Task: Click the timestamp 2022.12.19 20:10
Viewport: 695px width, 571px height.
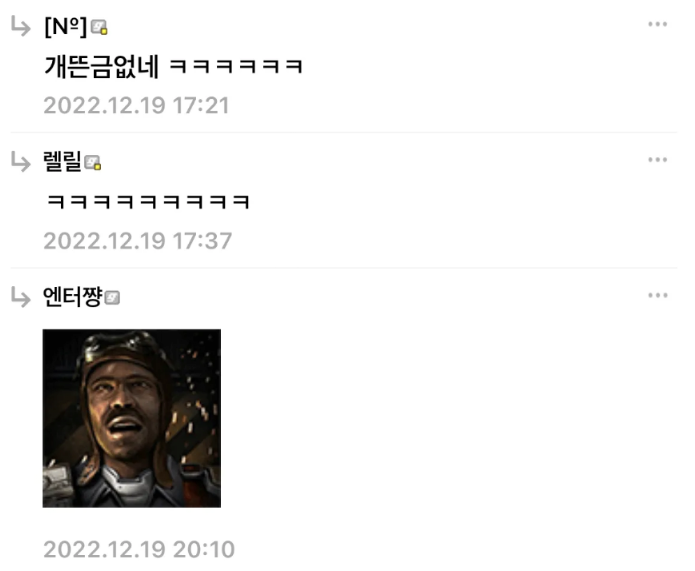Action: coord(139,550)
